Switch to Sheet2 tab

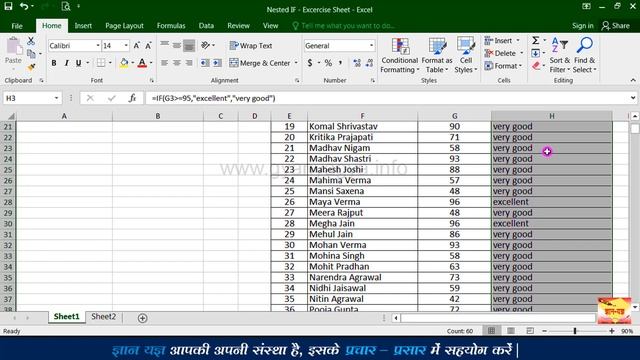(103, 317)
